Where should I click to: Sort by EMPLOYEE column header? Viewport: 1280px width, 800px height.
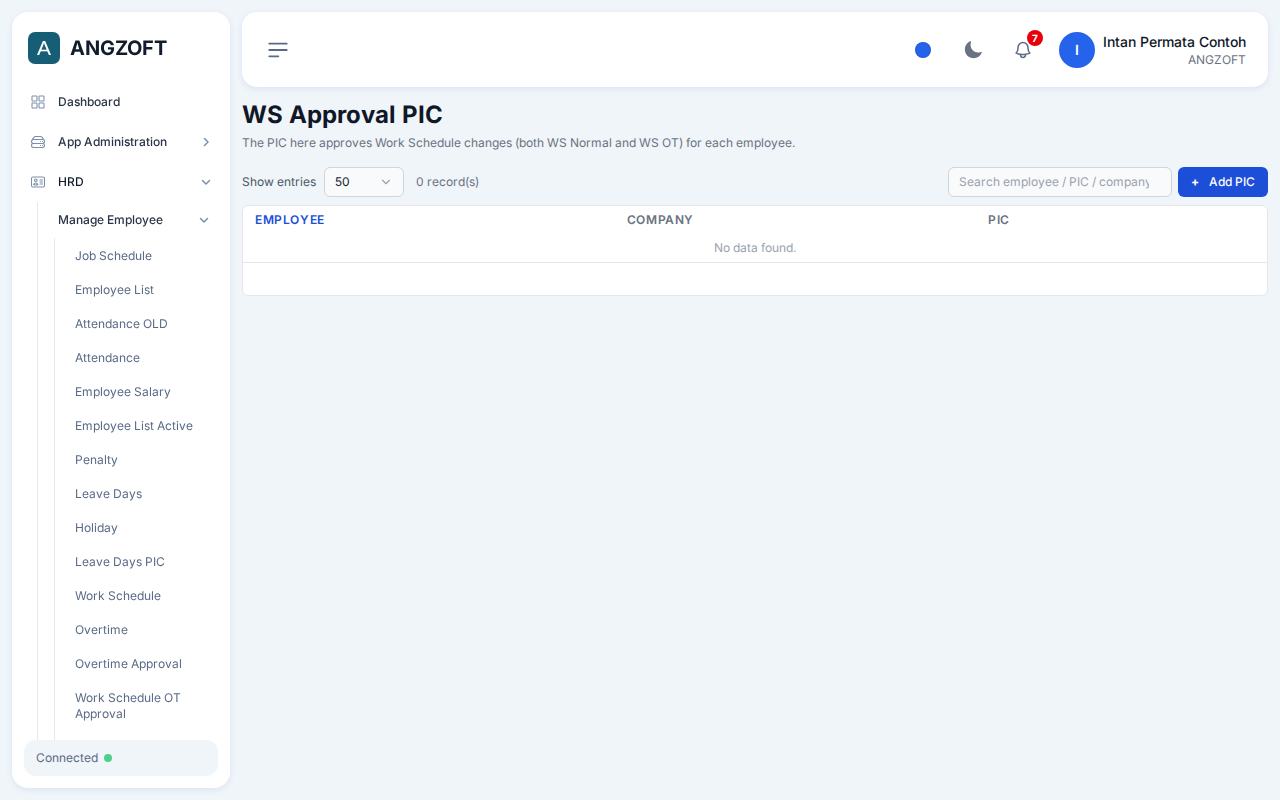tap(290, 220)
